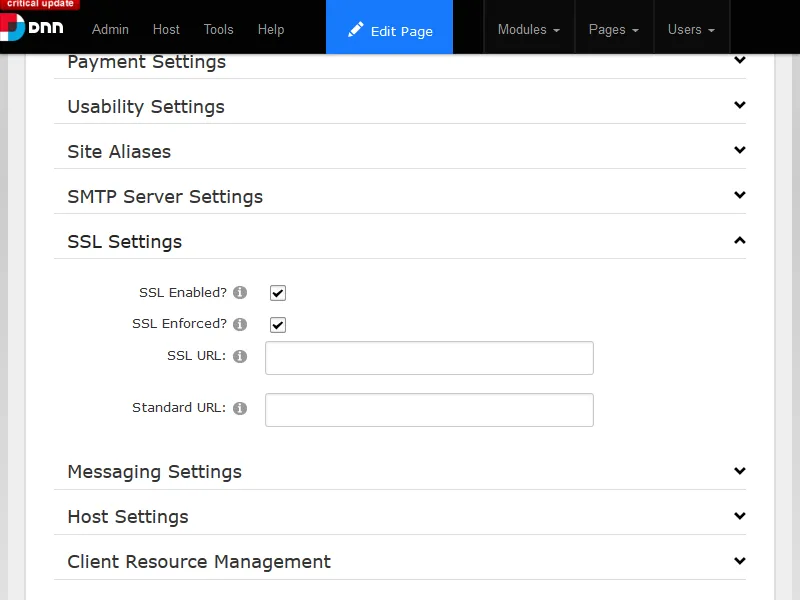This screenshot has height=600, width=800.
Task: Open the Pages dropdown menu
Action: click(613, 29)
